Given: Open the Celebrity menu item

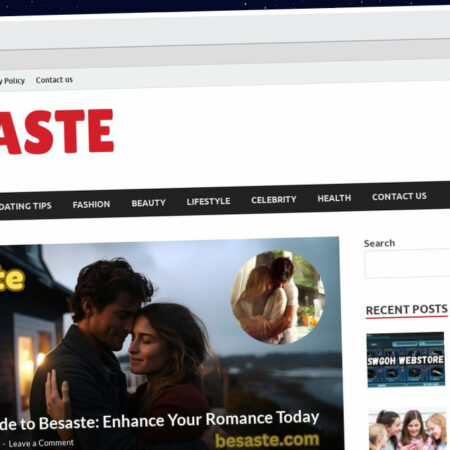Looking at the screenshot, I should click(x=274, y=200).
